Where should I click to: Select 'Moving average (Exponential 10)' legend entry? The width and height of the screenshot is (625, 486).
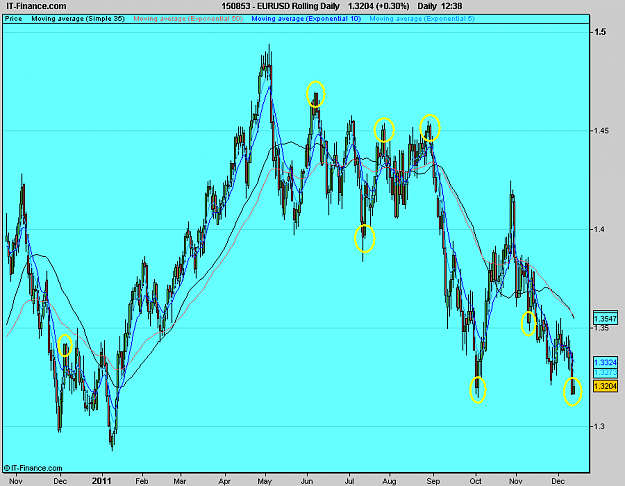point(306,19)
